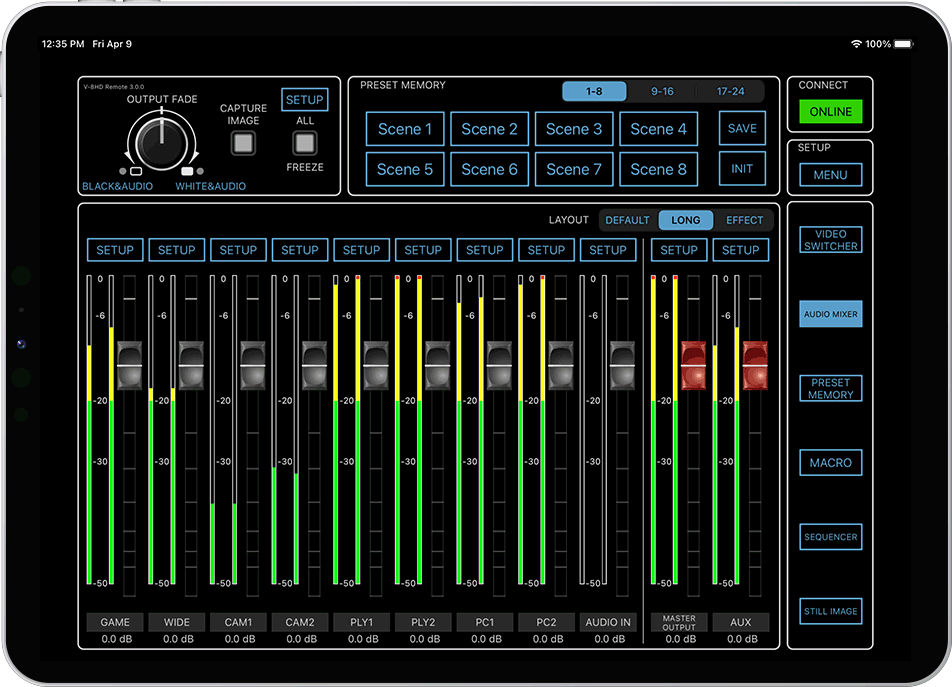Open the Still Image panel

click(x=830, y=611)
